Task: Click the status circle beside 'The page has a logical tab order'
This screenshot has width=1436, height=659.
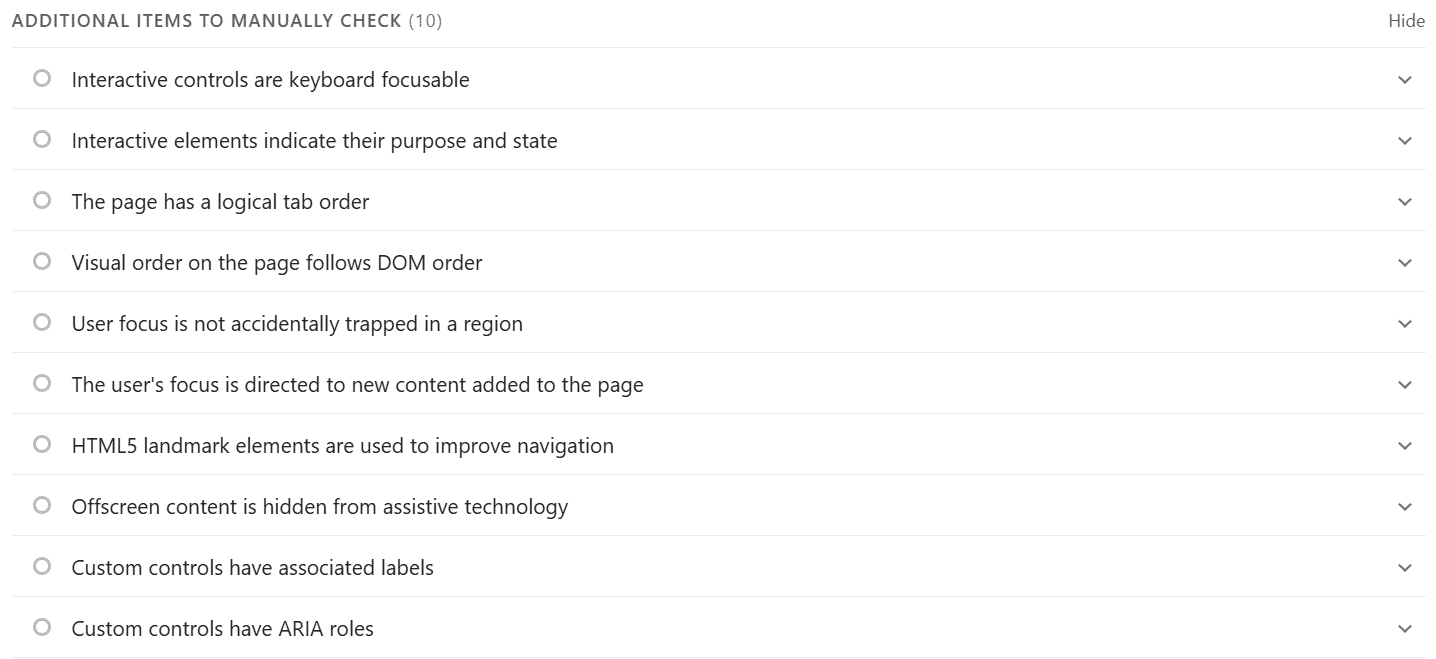Action: (41, 199)
